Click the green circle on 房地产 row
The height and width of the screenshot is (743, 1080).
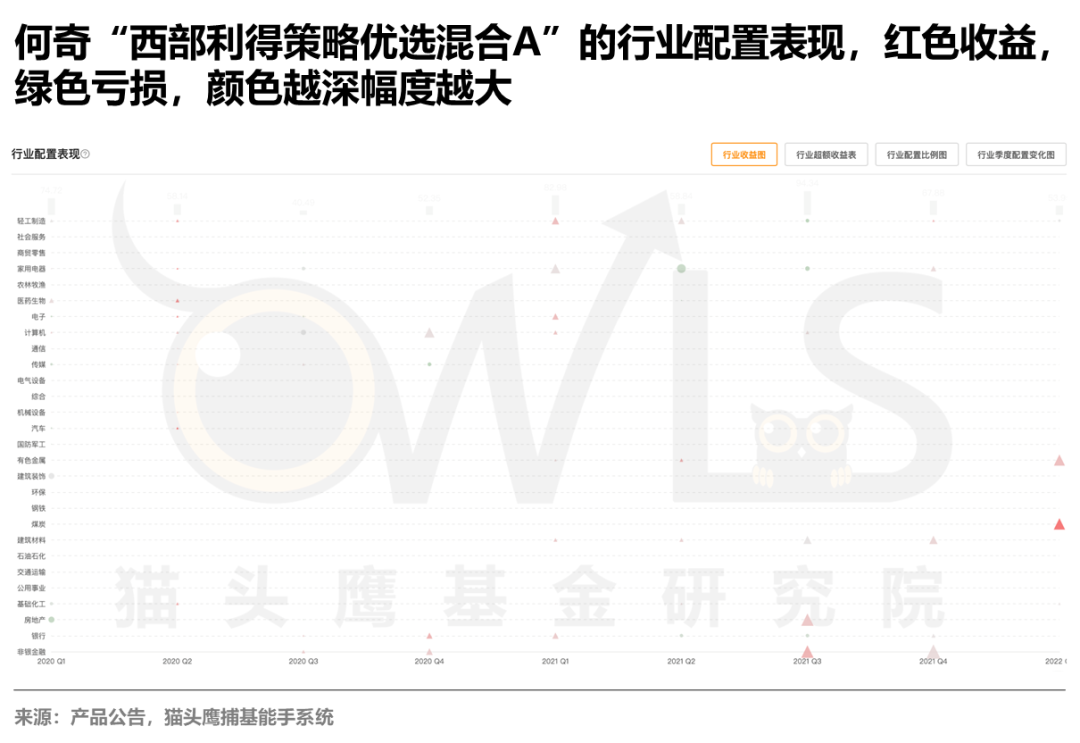[51, 620]
